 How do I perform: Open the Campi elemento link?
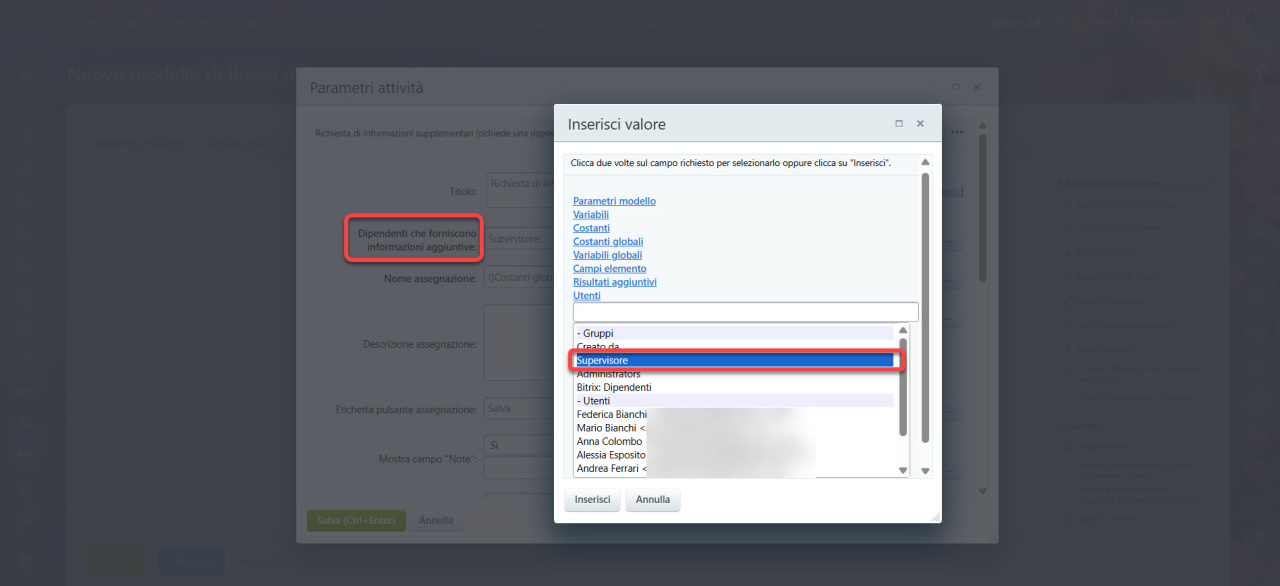click(609, 269)
